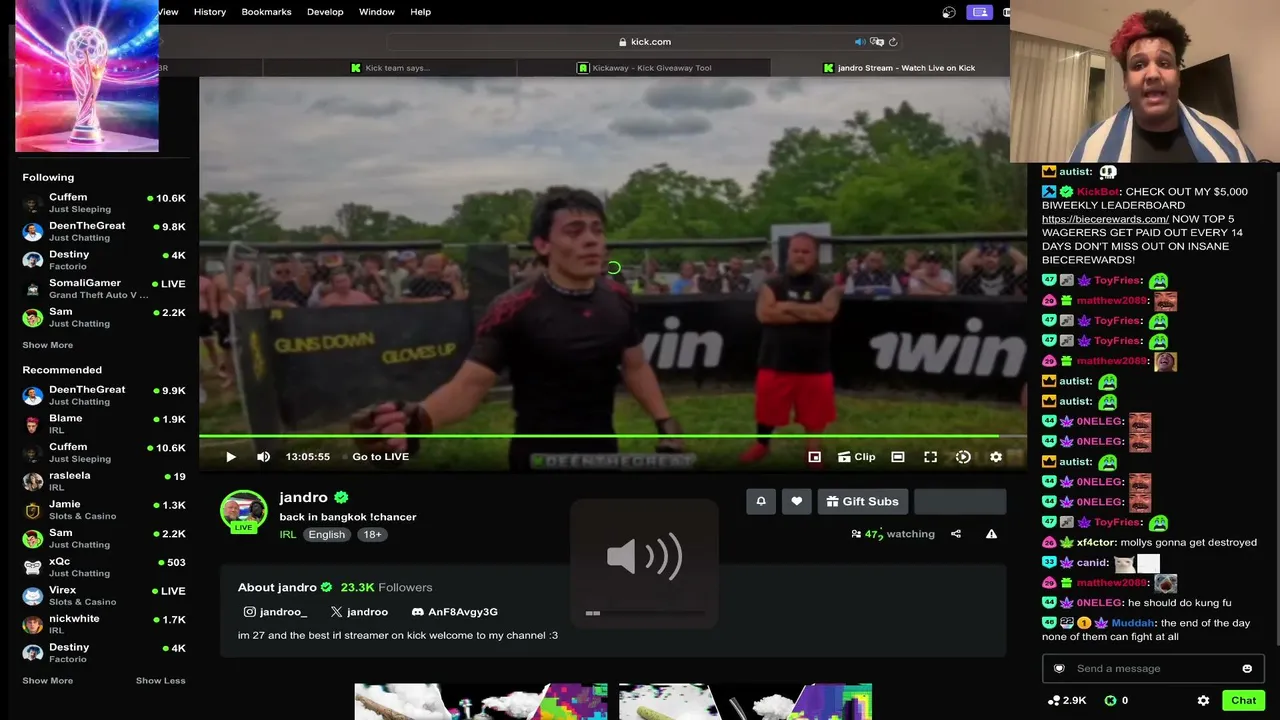The height and width of the screenshot is (720, 1280).
Task: Open Discord link AnF8Avgy3G
Action: tap(454, 612)
